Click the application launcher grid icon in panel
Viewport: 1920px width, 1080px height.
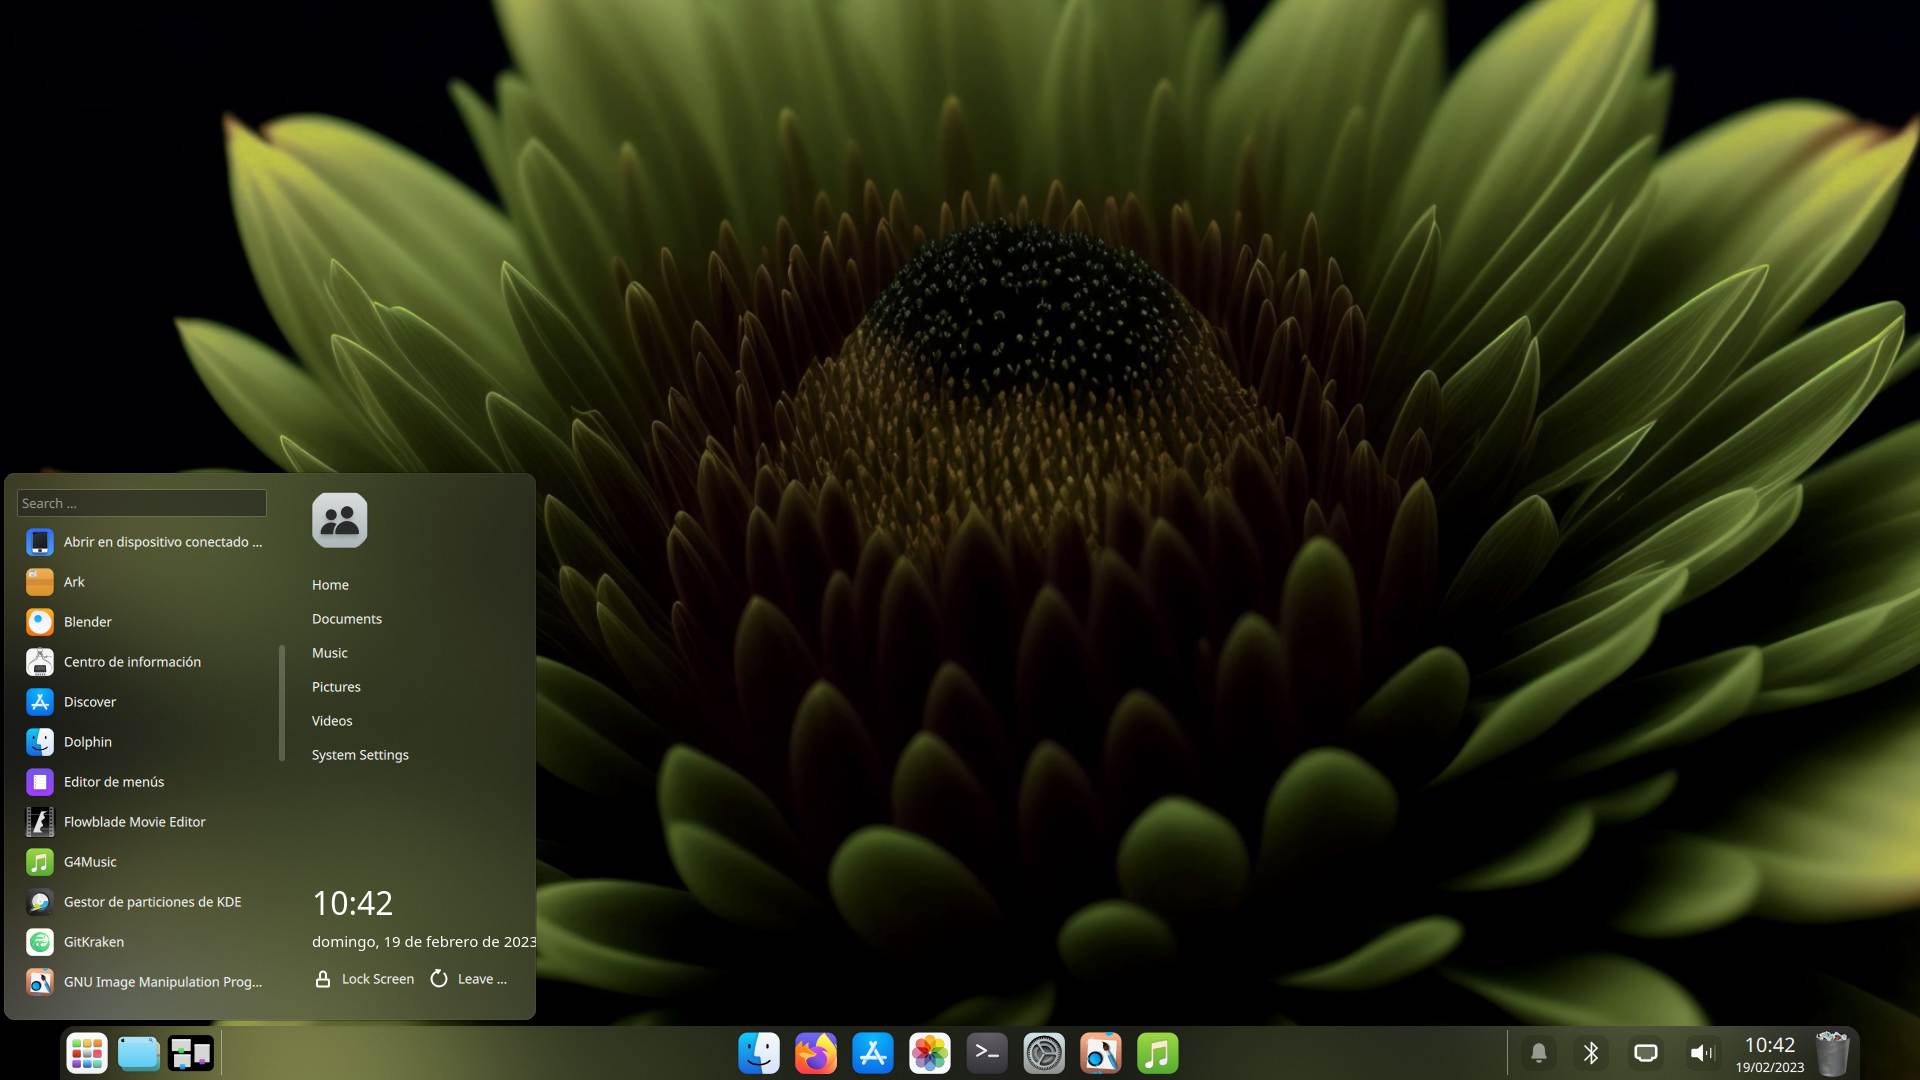coord(87,1053)
